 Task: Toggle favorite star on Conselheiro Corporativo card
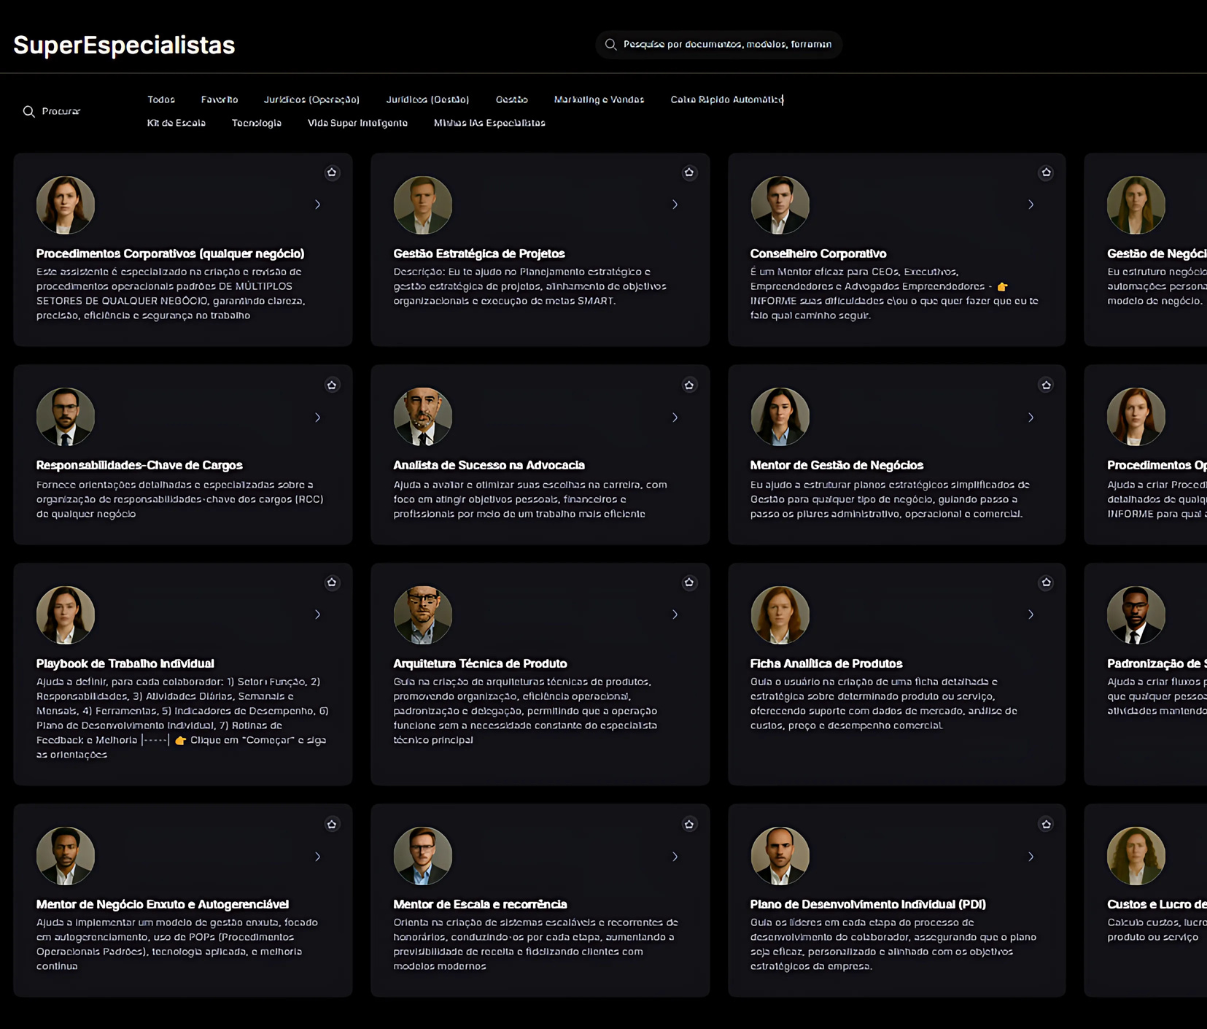pyautogui.click(x=1046, y=173)
